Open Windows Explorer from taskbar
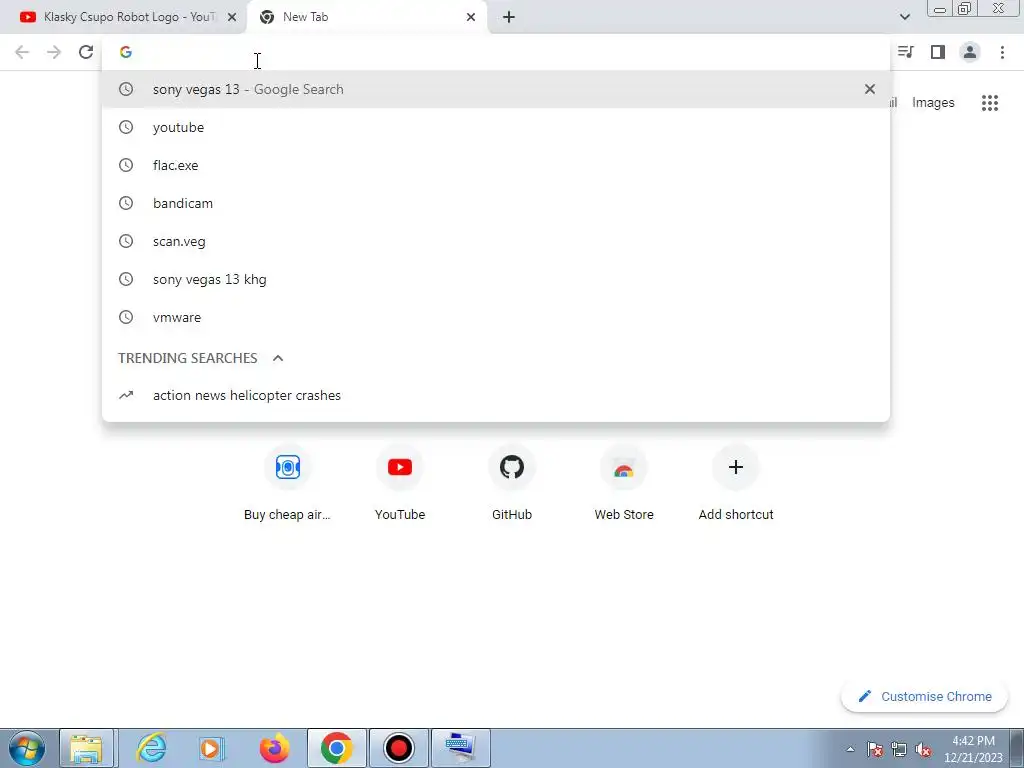This screenshot has width=1024, height=768. 86,748
